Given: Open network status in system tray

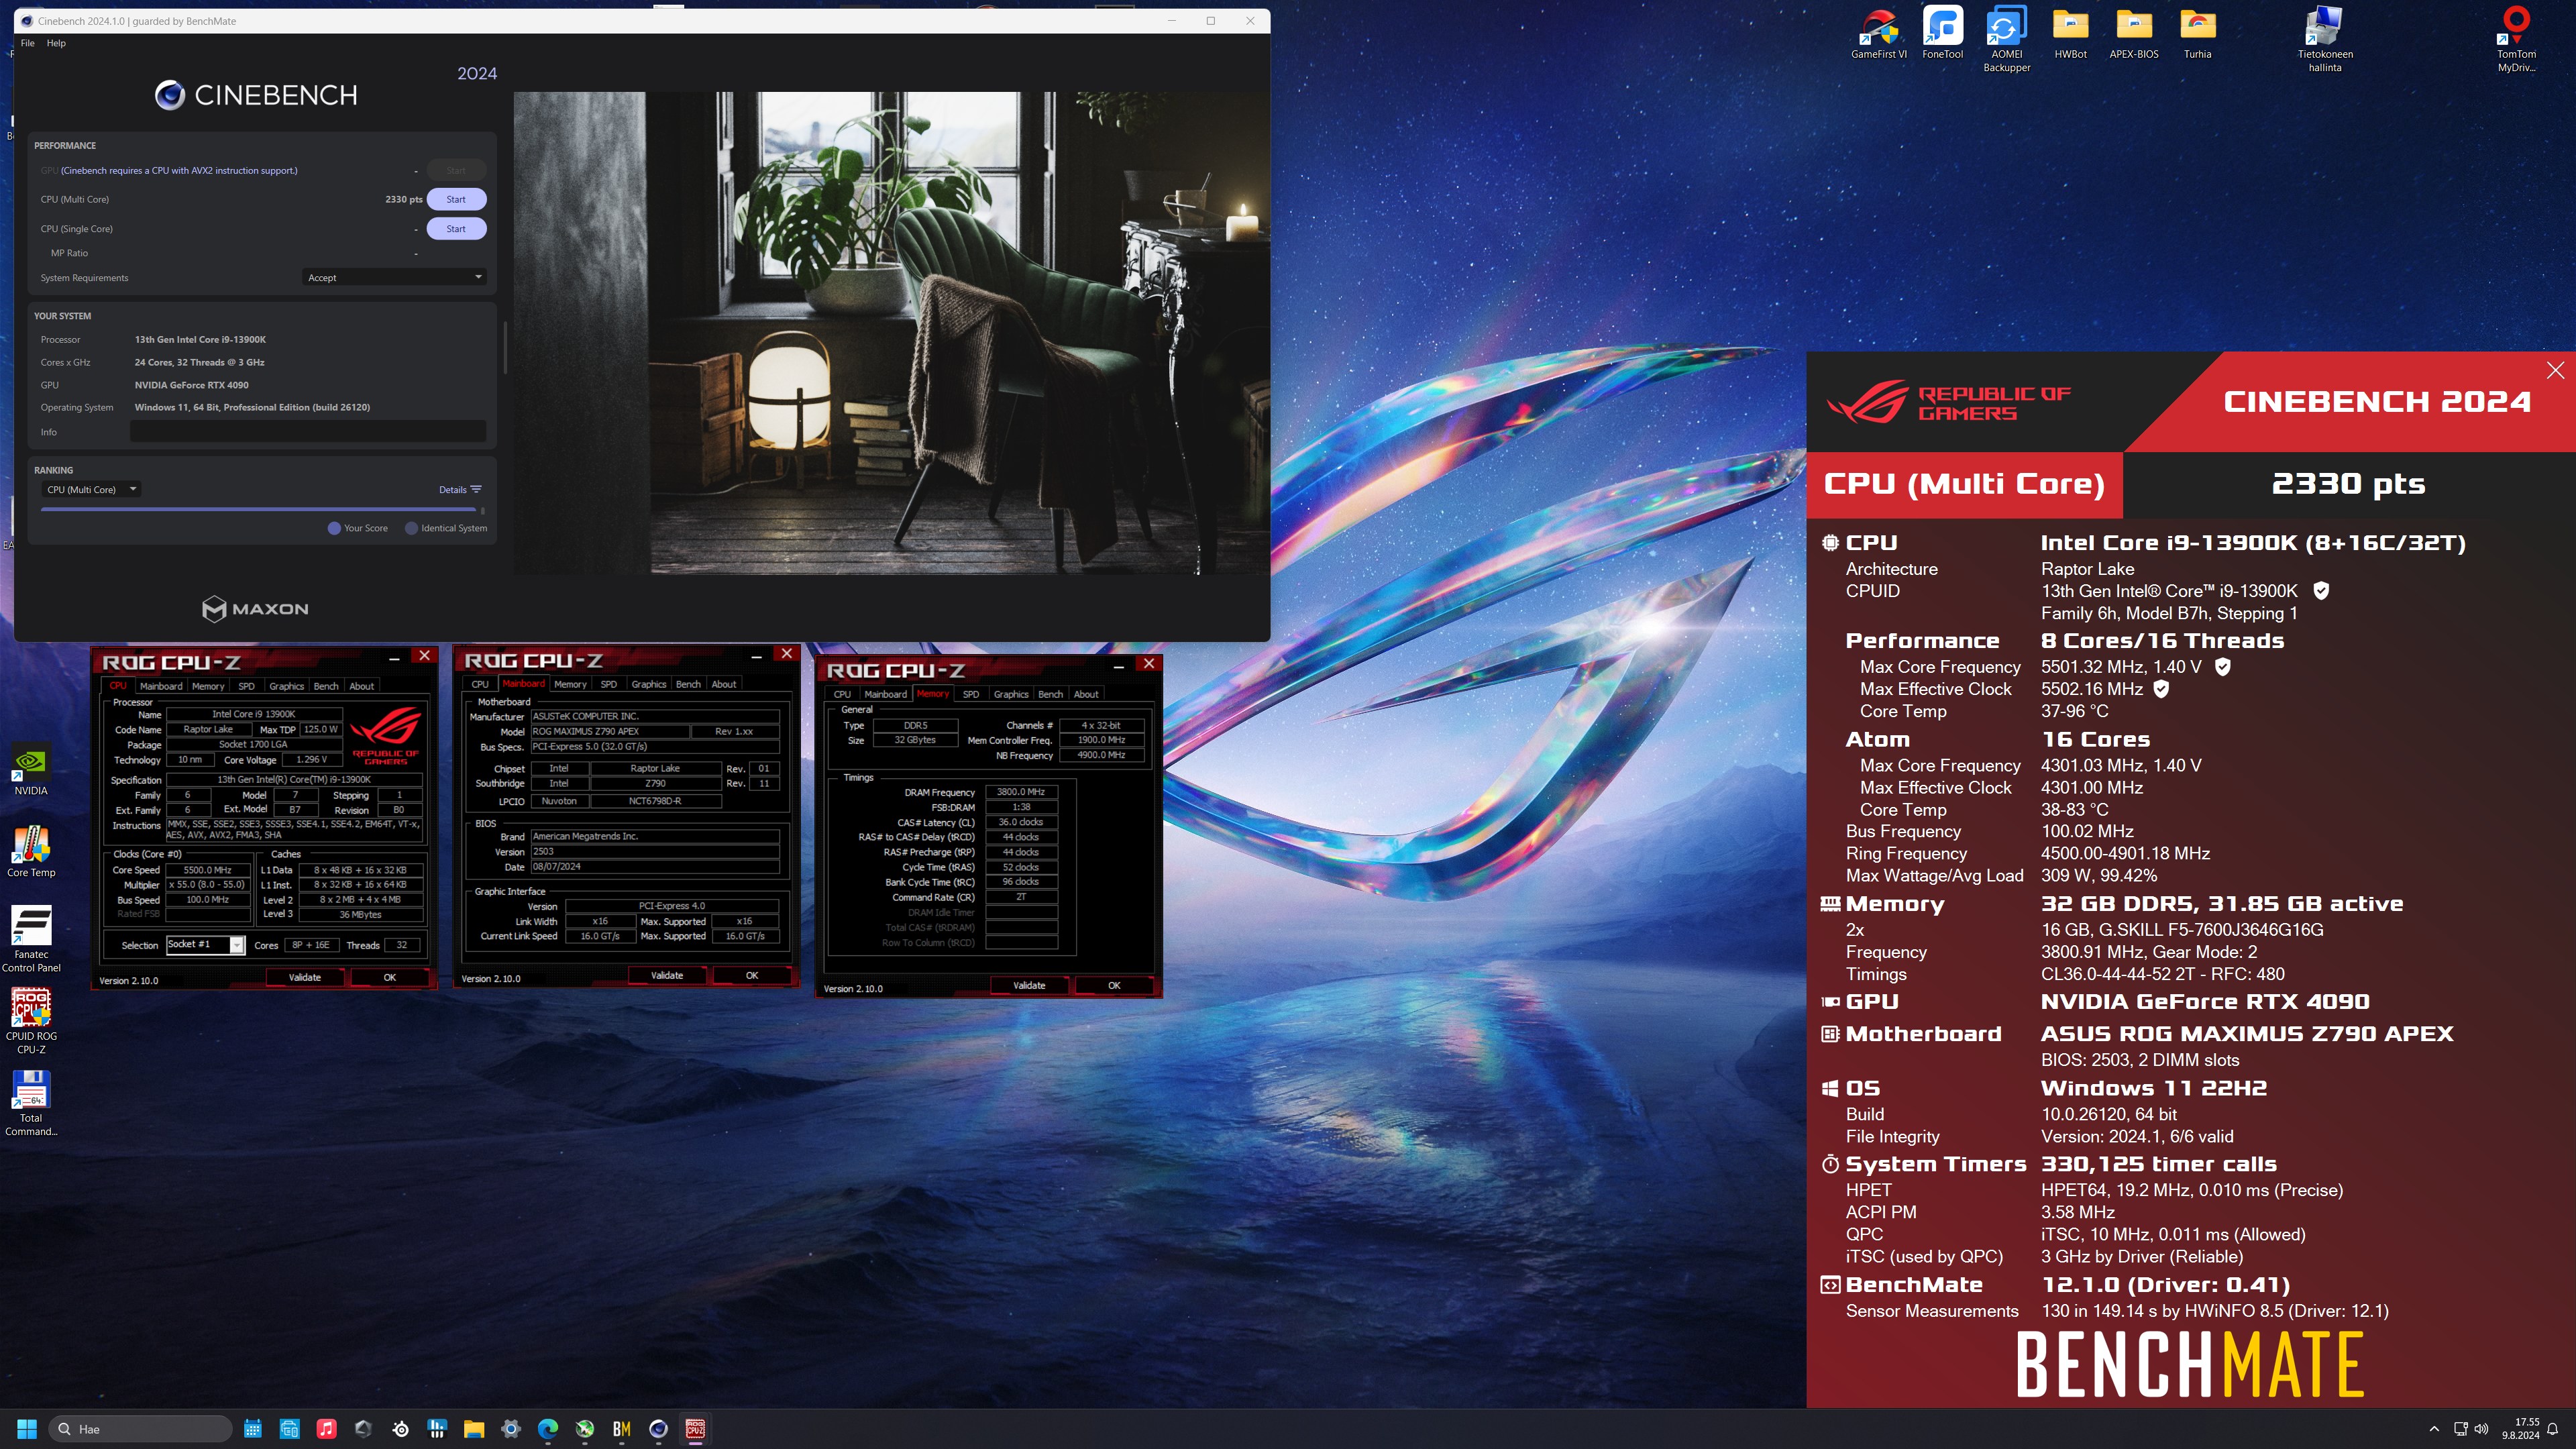Looking at the screenshot, I should click(2460, 1429).
